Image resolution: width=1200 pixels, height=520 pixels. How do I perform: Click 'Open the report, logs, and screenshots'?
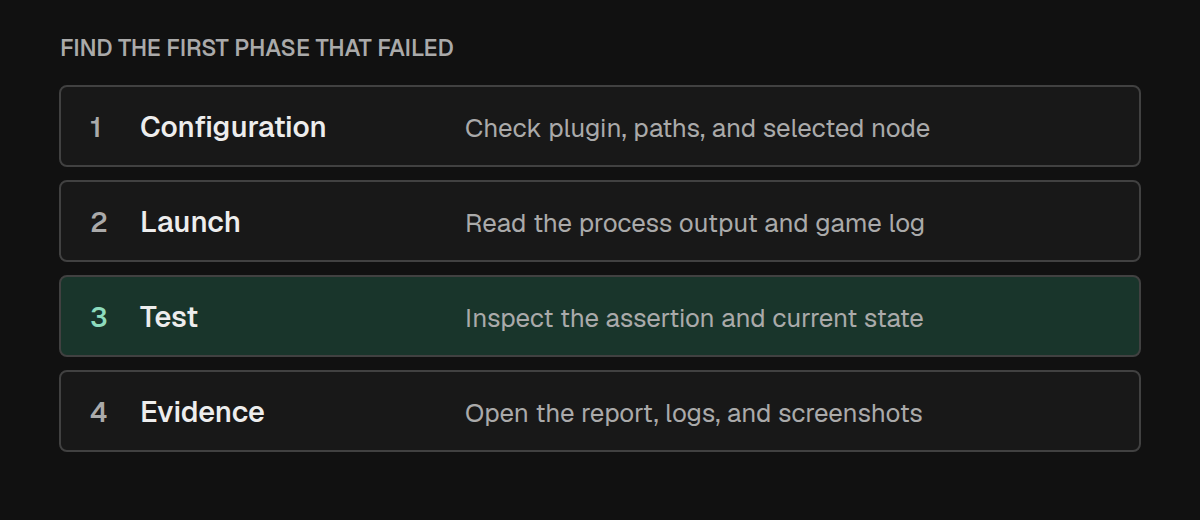tap(693, 413)
